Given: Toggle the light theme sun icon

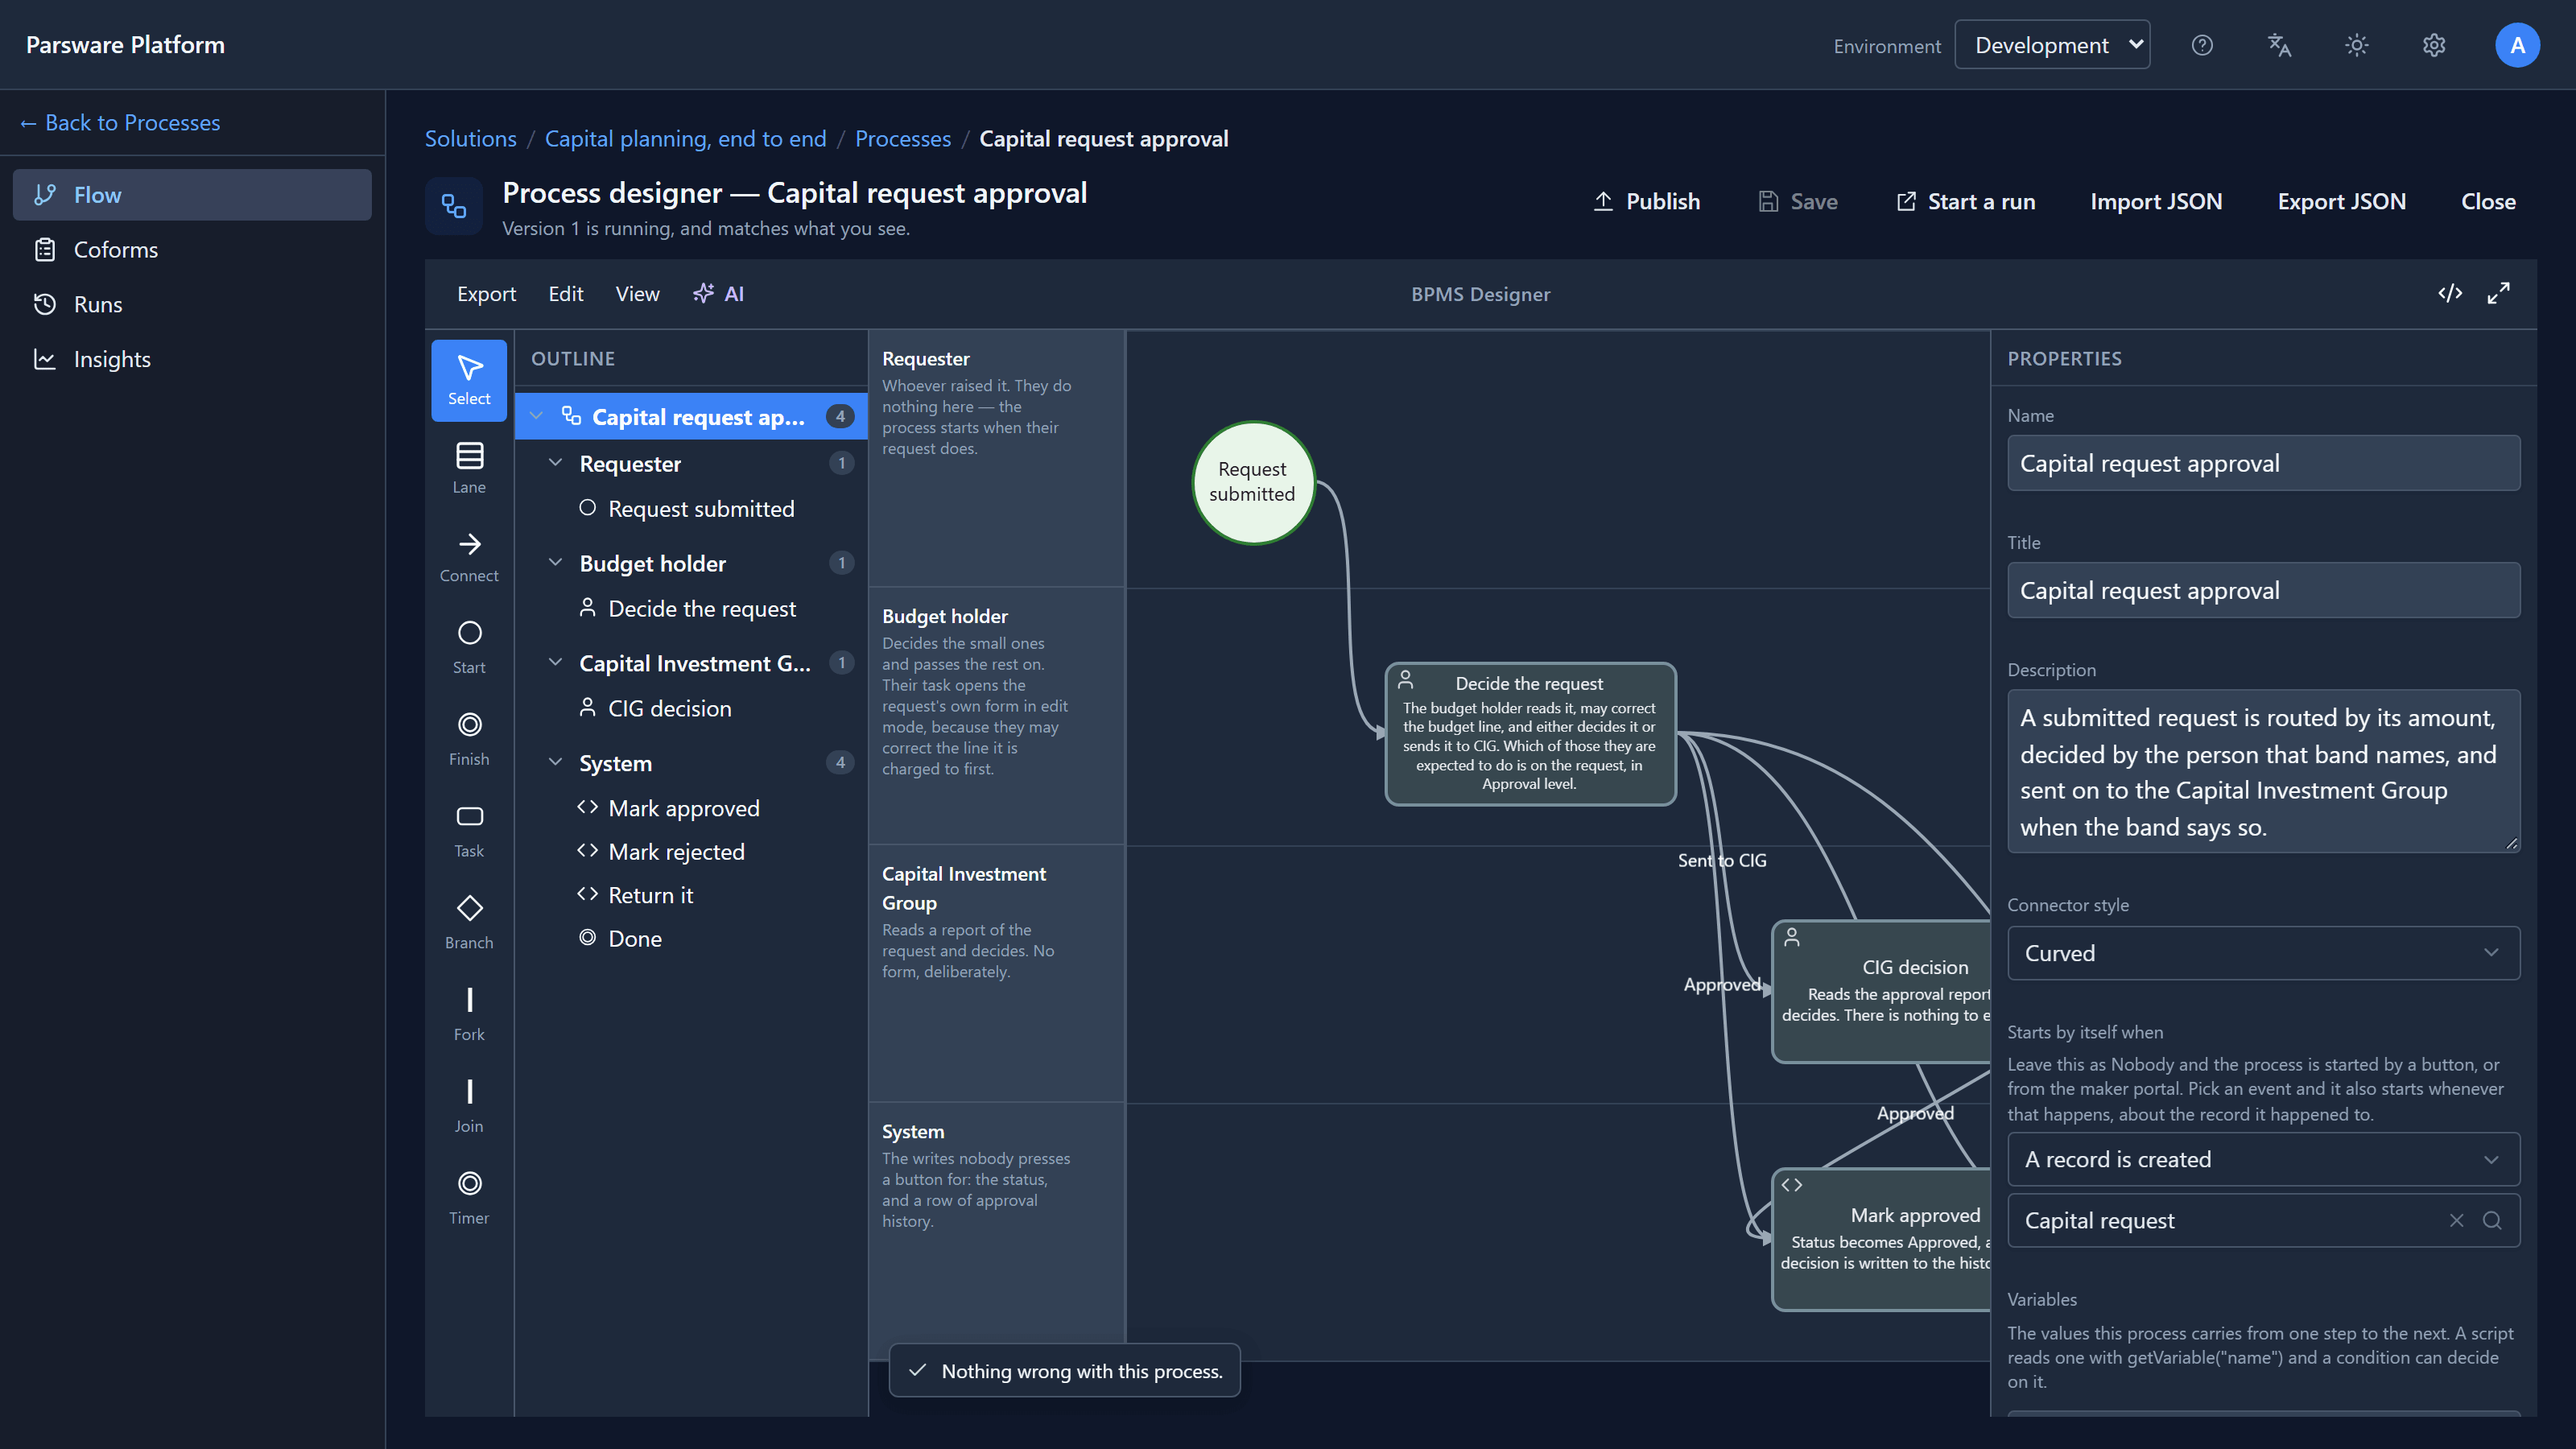Looking at the screenshot, I should [2357, 45].
